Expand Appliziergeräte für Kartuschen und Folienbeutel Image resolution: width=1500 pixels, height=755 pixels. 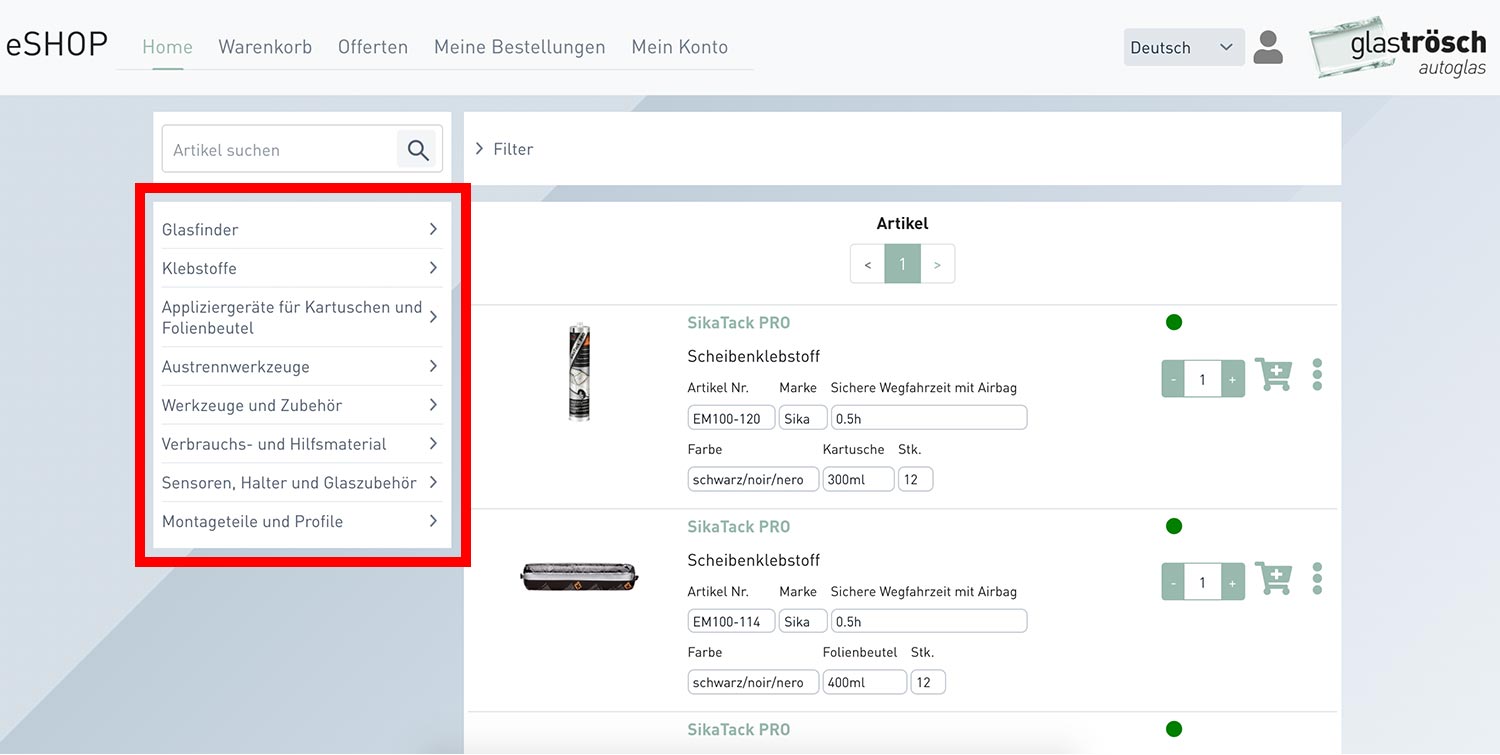pos(301,317)
